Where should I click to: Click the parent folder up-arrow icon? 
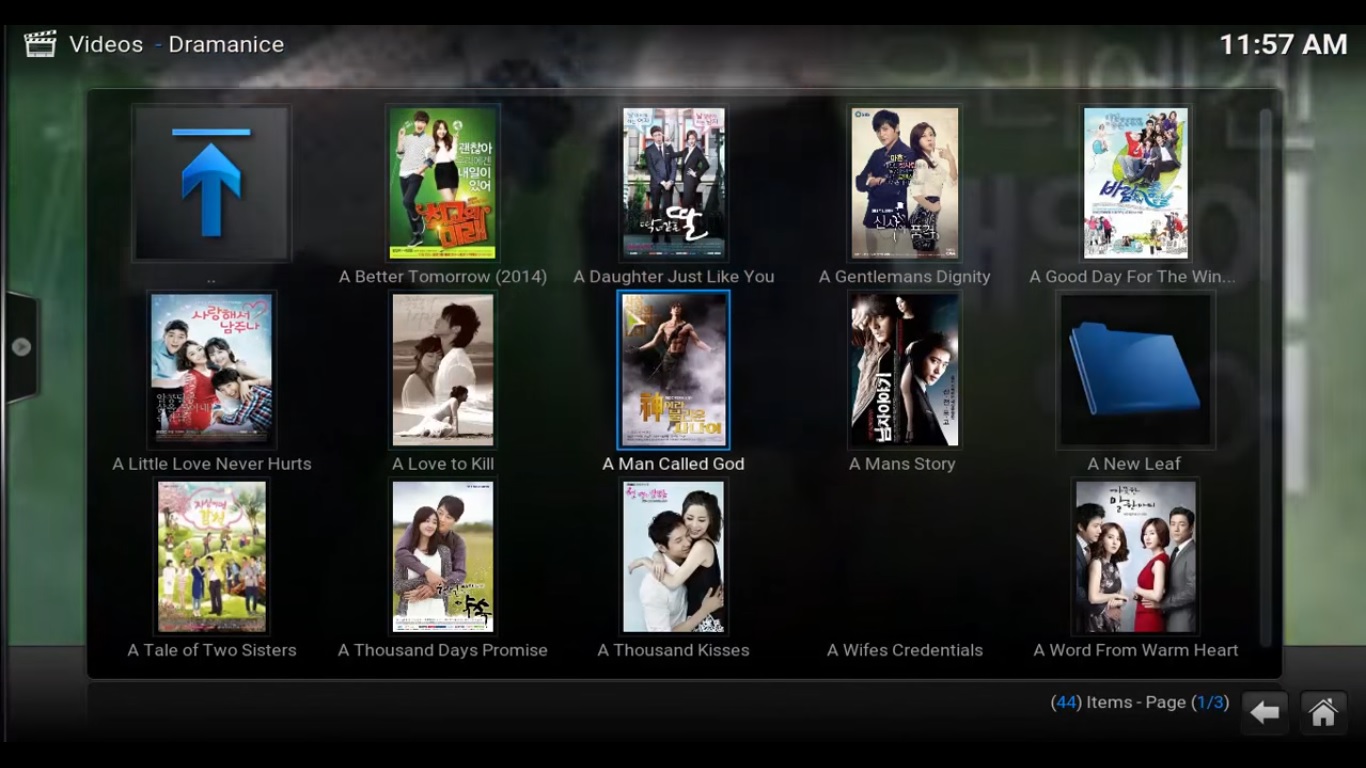tap(211, 184)
